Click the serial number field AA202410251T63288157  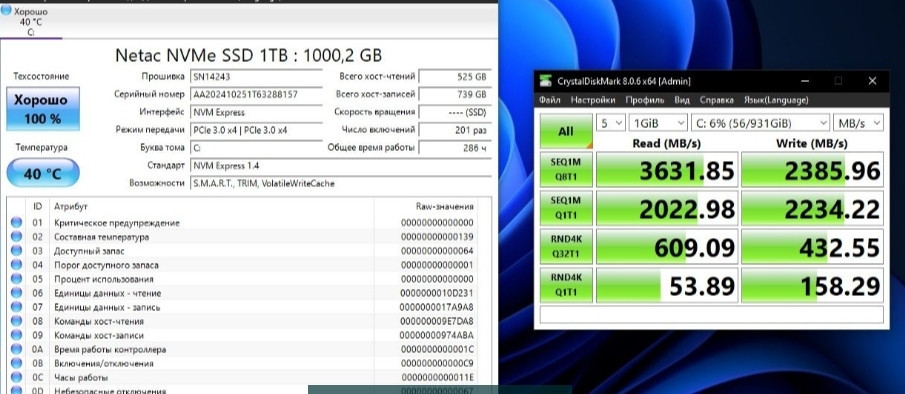[256, 95]
